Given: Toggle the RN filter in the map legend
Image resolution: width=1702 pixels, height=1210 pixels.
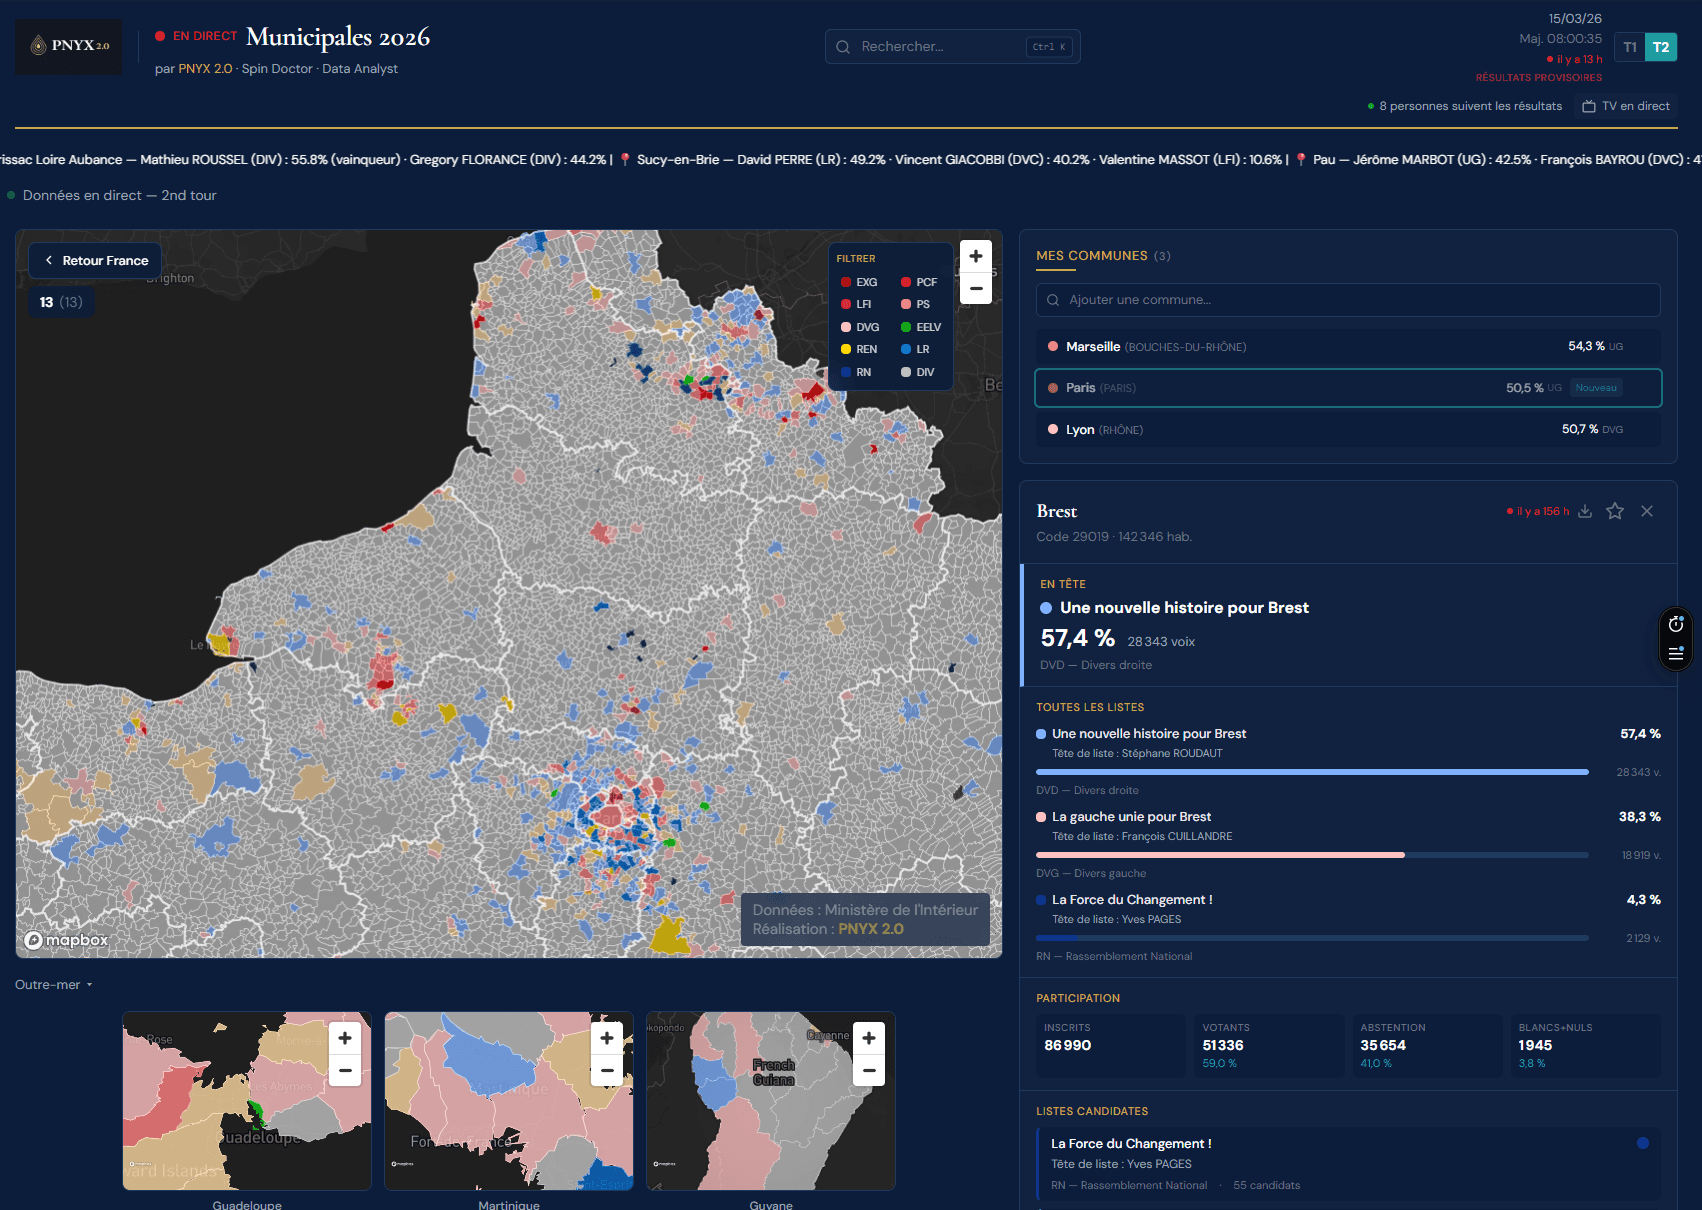Looking at the screenshot, I should point(856,371).
